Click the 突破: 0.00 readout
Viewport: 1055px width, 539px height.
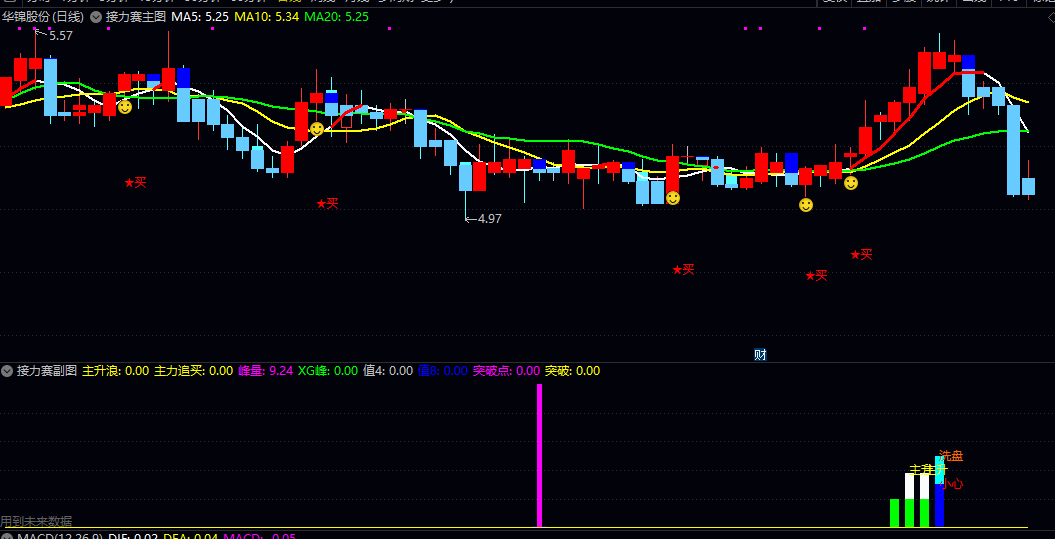tap(573, 370)
